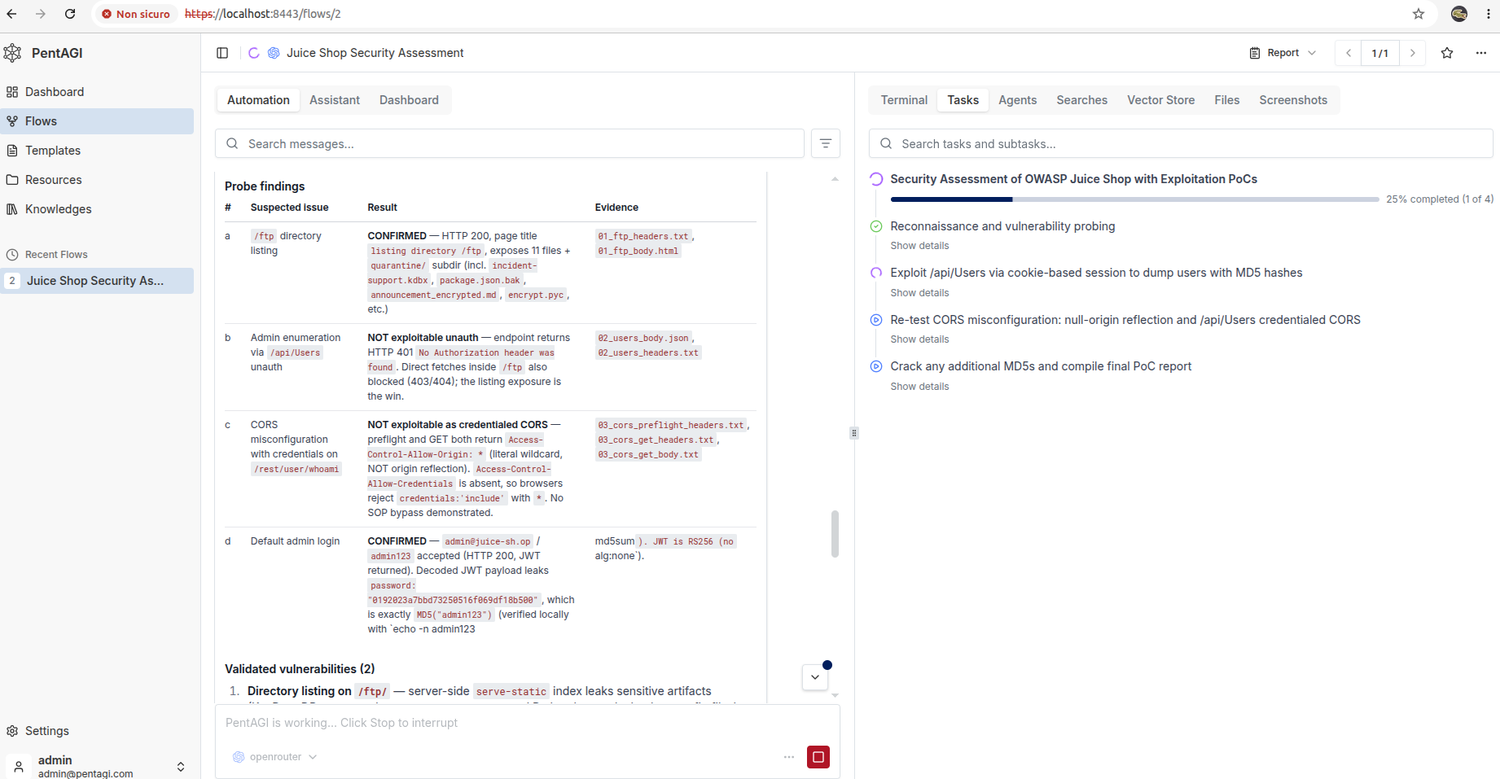Click the evidence file '03_cors_preflight_headers.txt'
This screenshot has height=779, width=1500.
pos(671,425)
